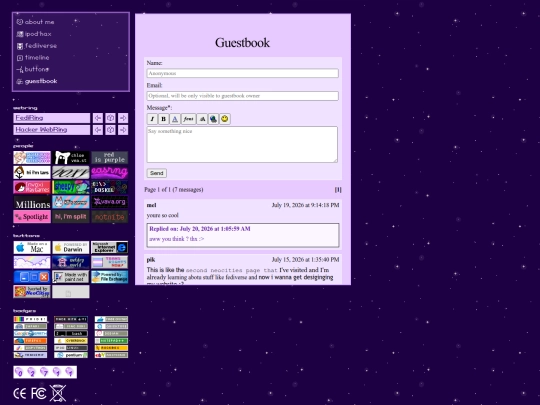Click the yellow Cyberduck badge
Screen dimensions: 540x405
71,341
